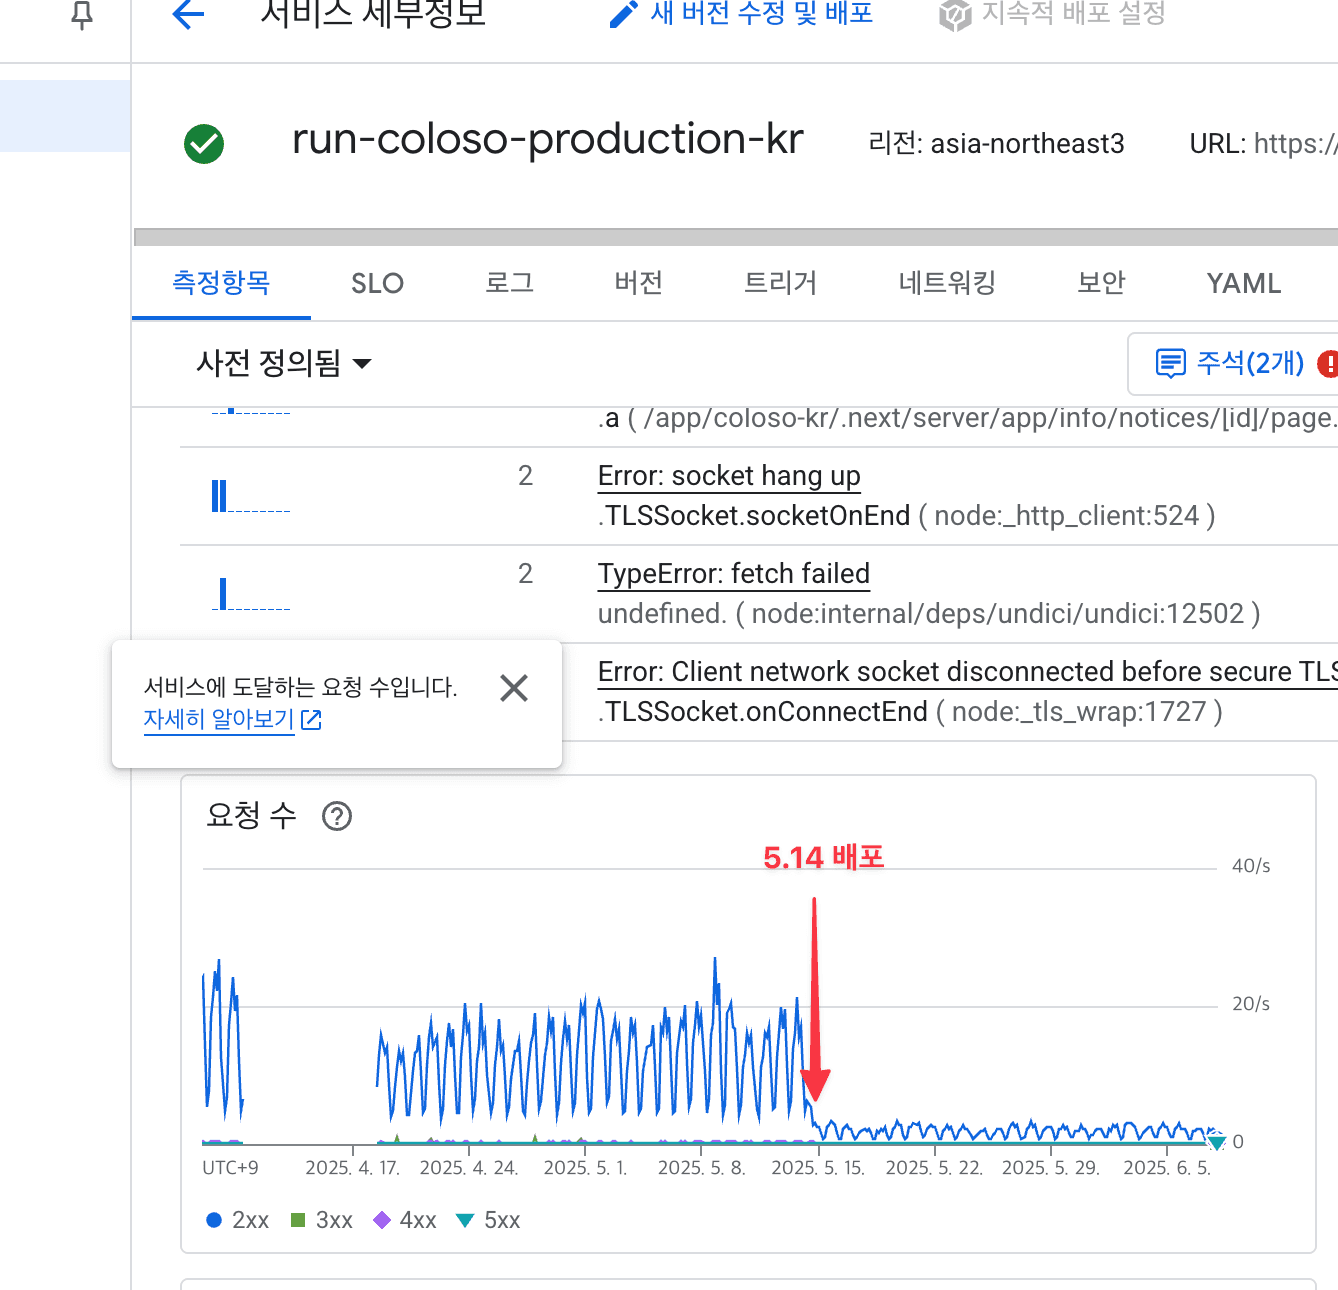
Task: Open 'Error: socket hang up' link
Action: point(729,476)
